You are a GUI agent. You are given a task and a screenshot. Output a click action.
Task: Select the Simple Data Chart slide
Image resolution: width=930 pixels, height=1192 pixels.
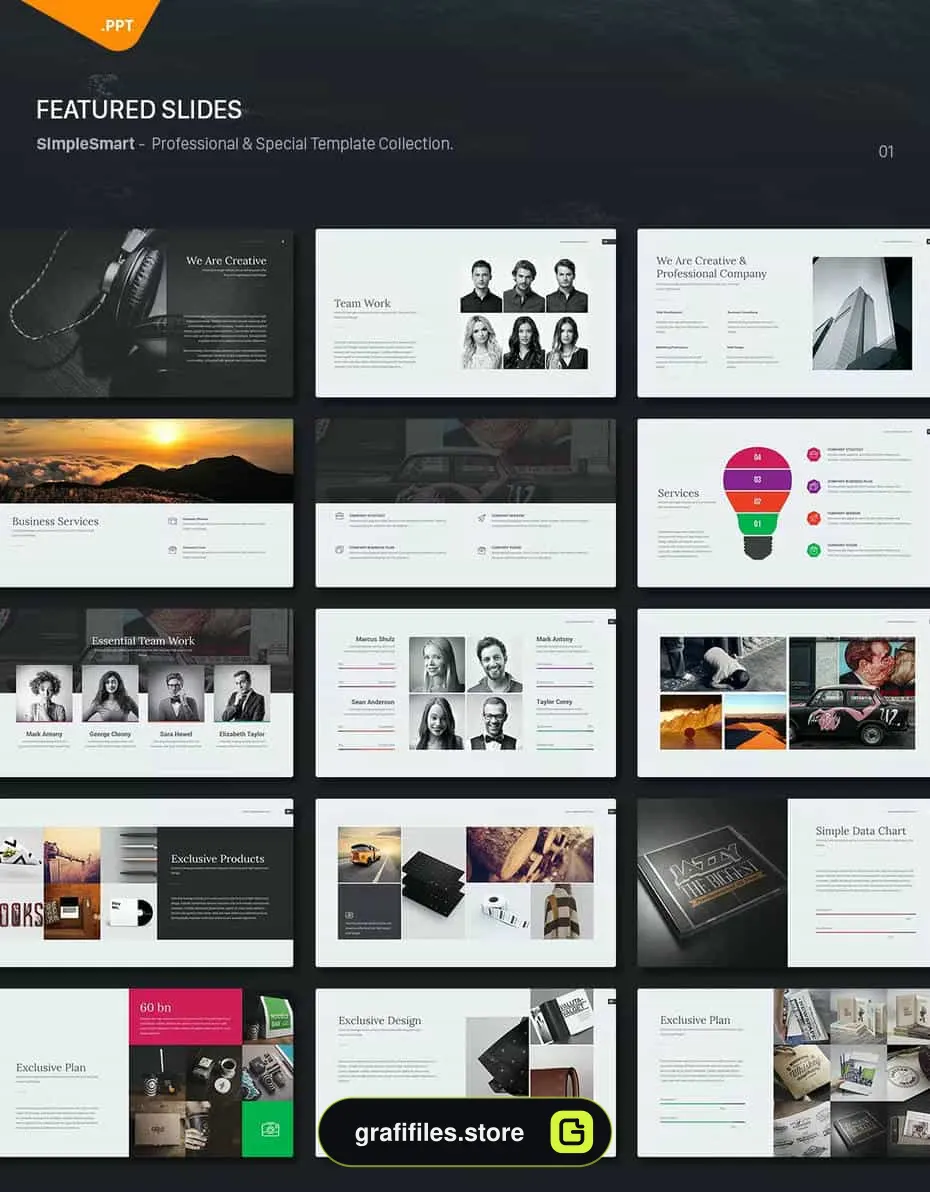[783, 883]
